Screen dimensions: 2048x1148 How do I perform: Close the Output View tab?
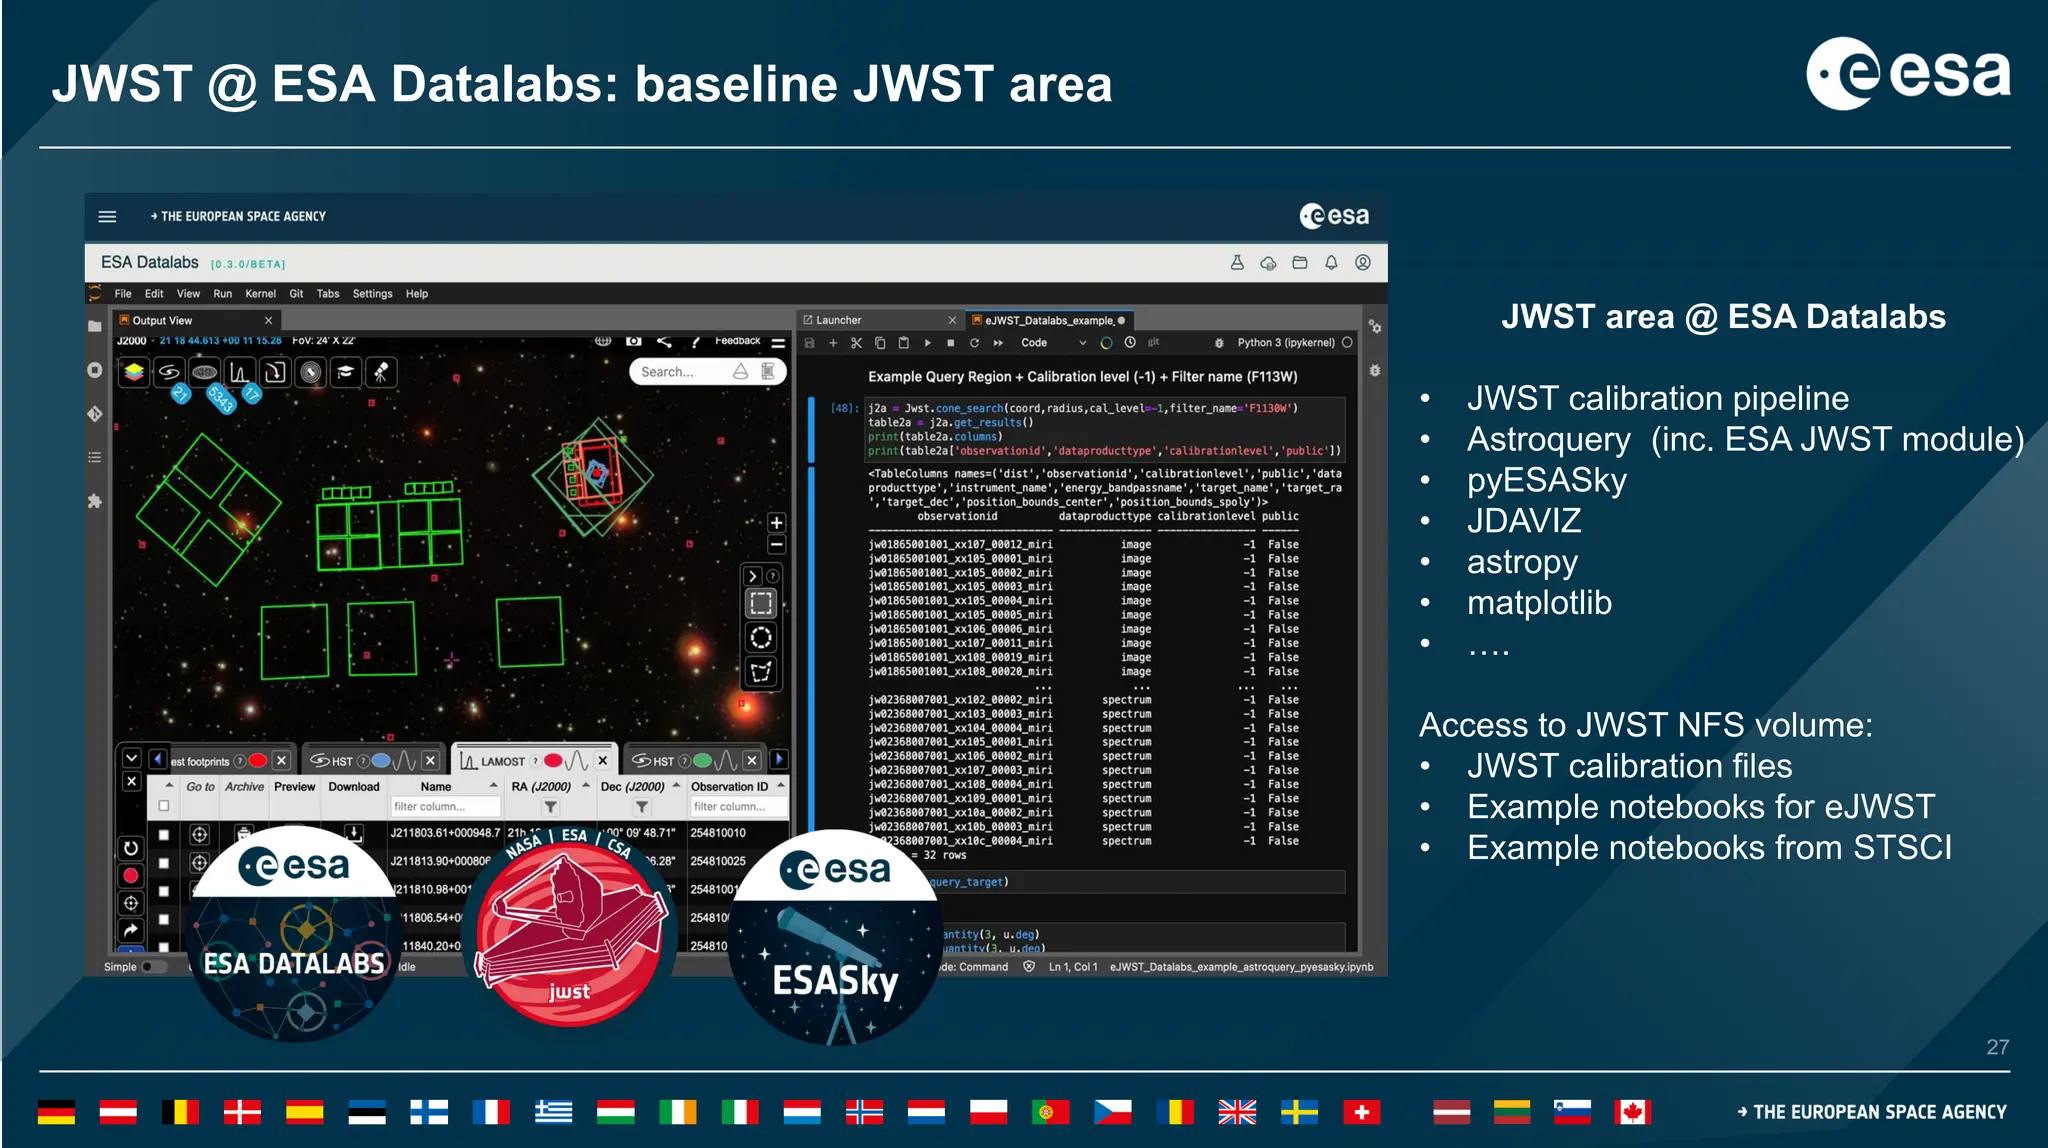click(268, 321)
